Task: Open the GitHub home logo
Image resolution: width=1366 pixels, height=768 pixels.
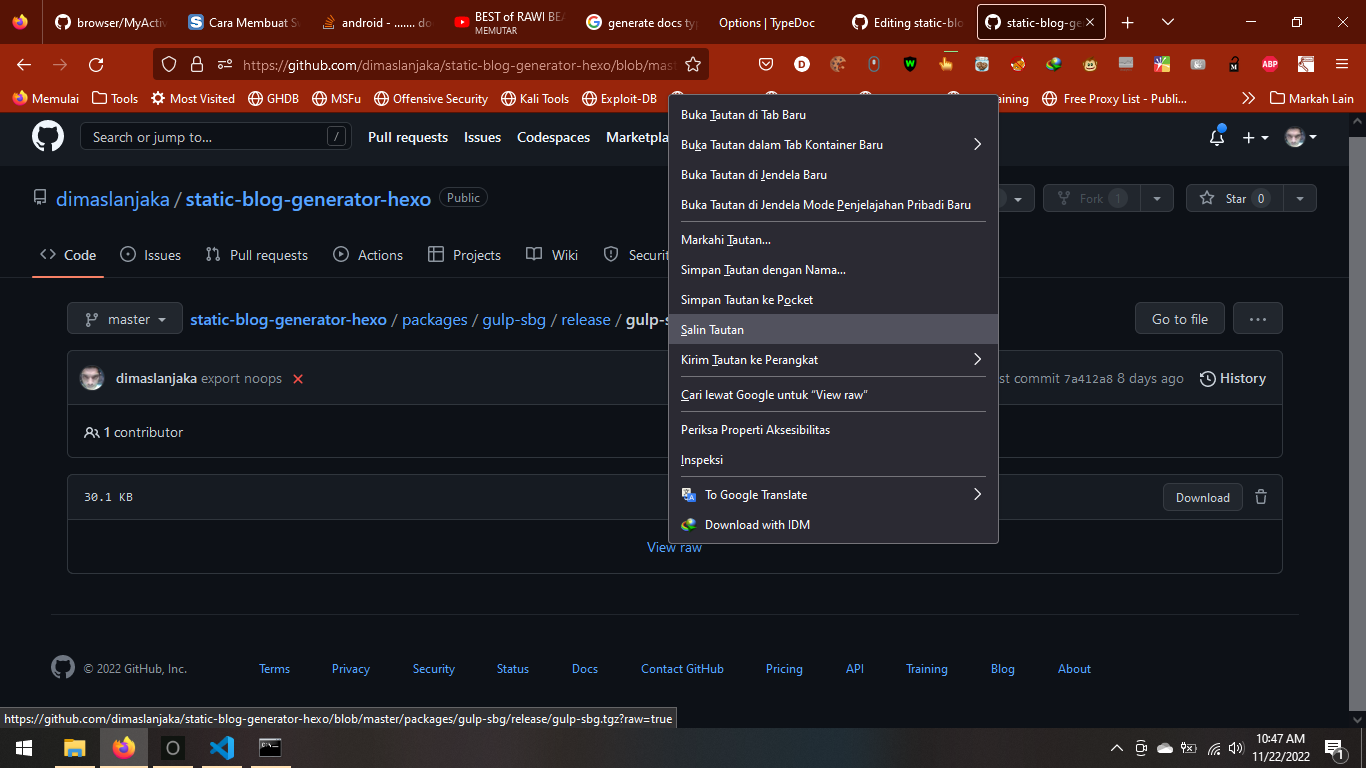Action: point(47,137)
